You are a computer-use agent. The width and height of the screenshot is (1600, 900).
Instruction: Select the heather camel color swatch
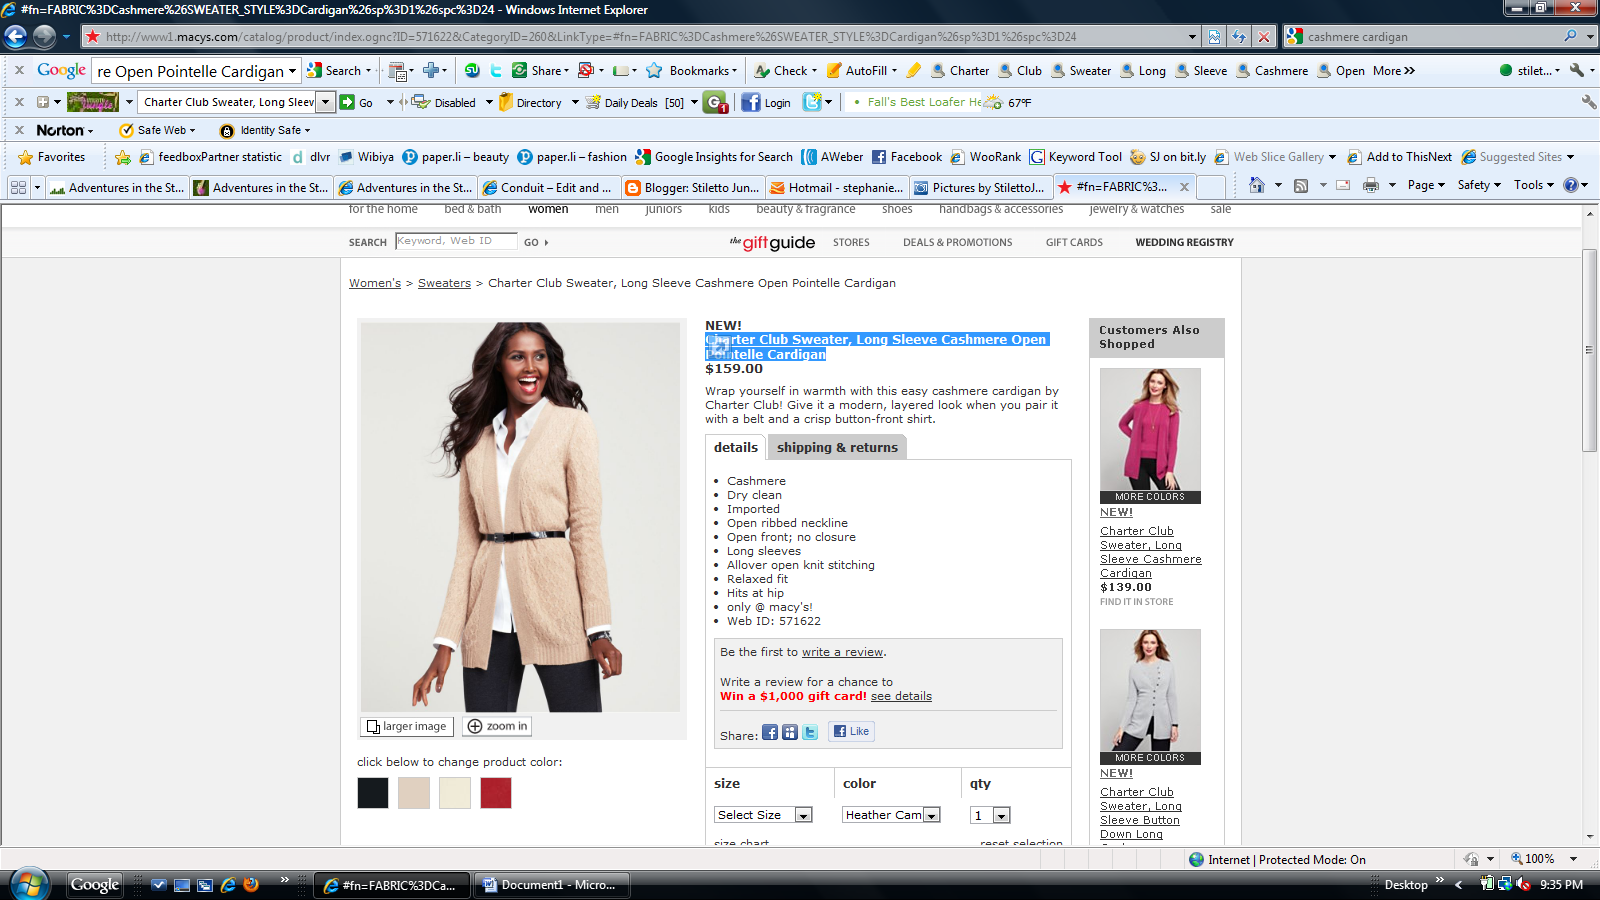[x=414, y=793]
